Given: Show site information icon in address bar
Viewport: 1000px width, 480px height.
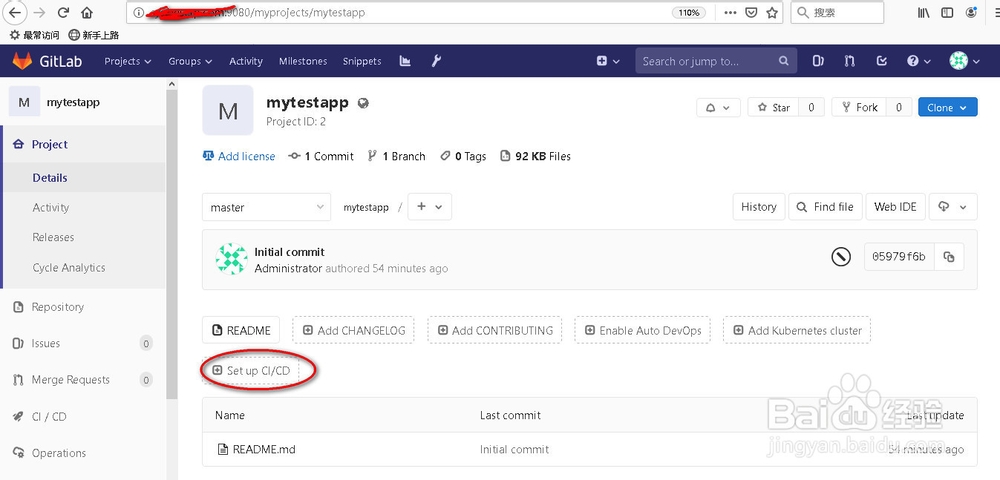Looking at the screenshot, I should coord(138,12).
